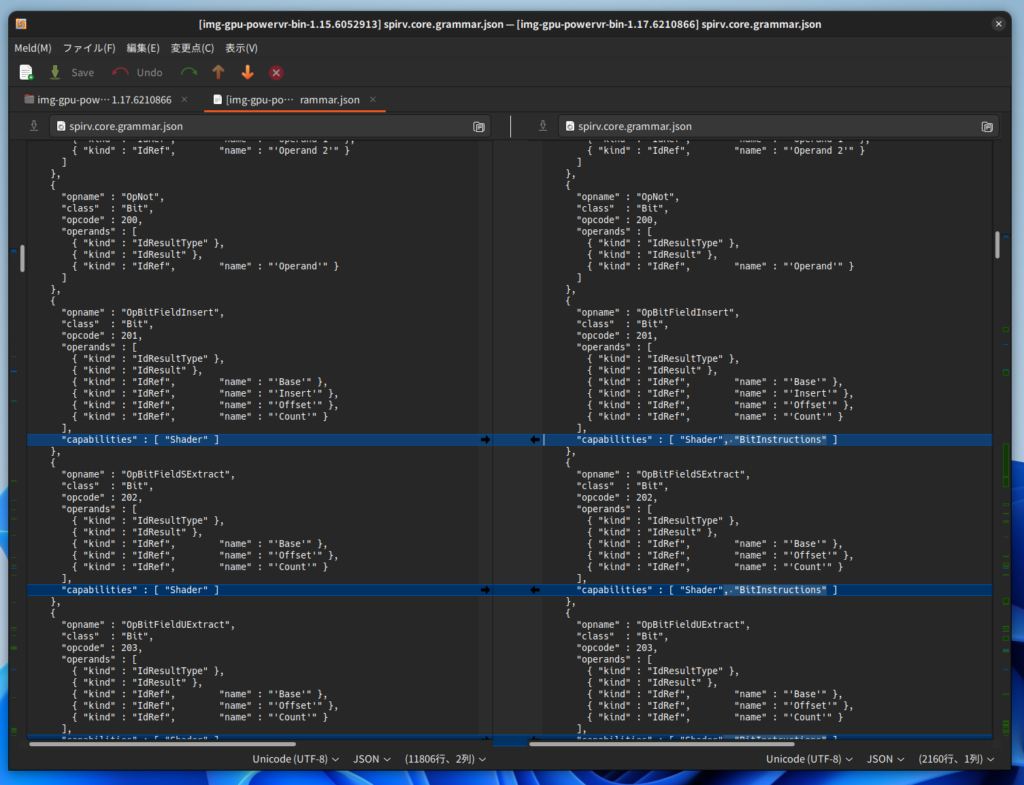Open left pane Unicode (UTF-8) encoding dropdown
The width and height of the screenshot is (1024, 785).
pos(296,759)
